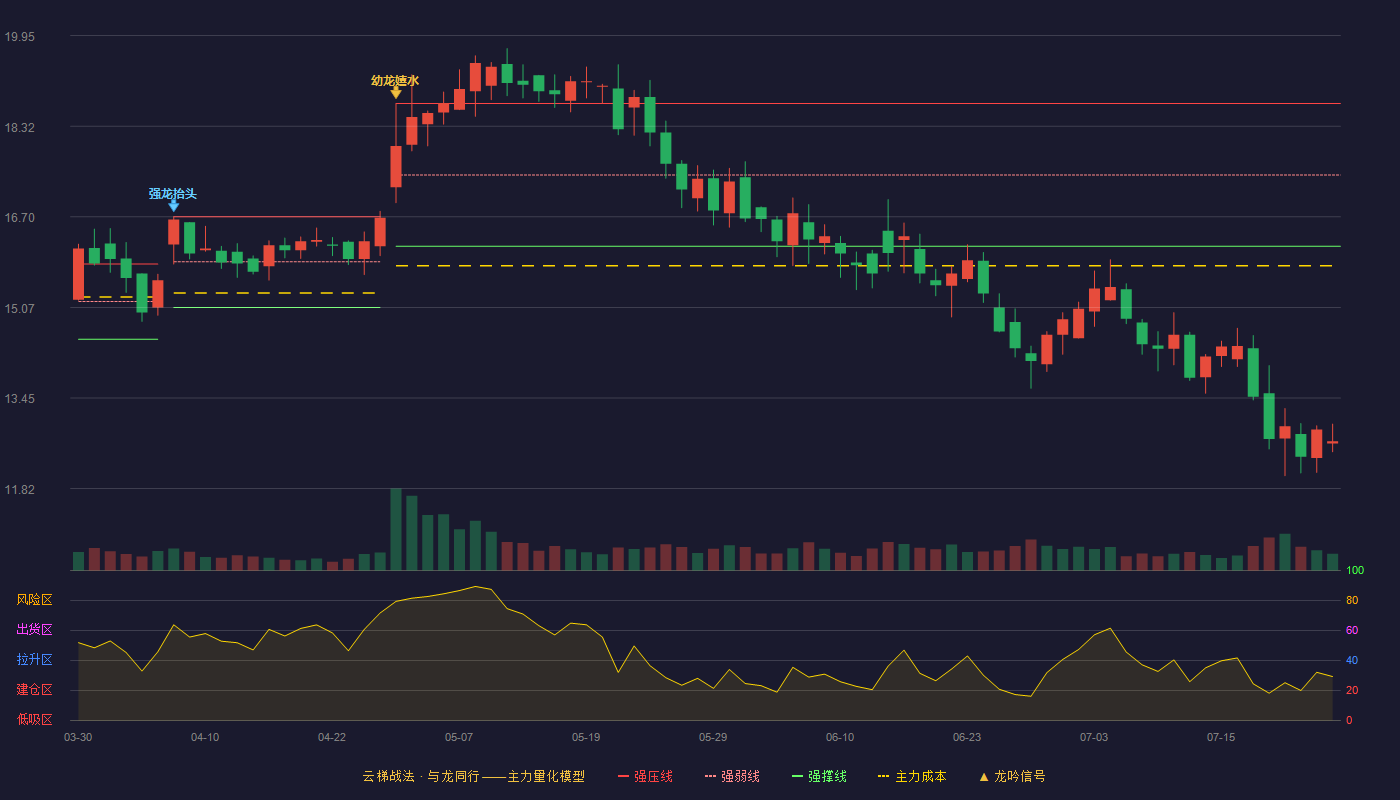Click the purple 60 indicator axis value

click(1352, 630)
